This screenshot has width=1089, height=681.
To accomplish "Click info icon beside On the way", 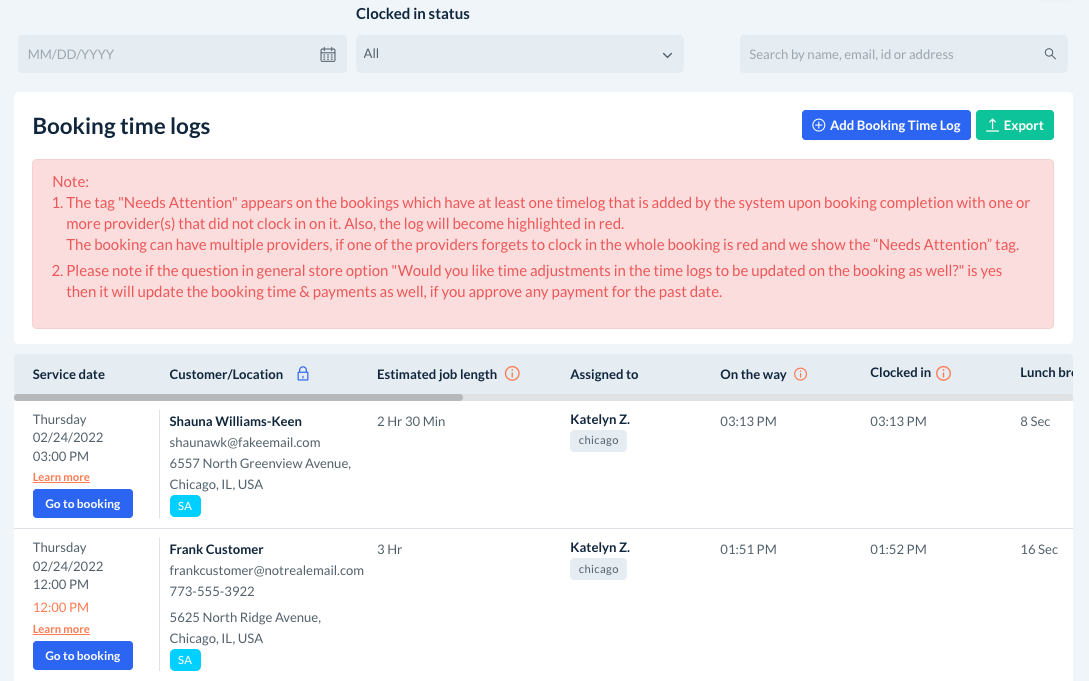I will [x=800, y=374].
